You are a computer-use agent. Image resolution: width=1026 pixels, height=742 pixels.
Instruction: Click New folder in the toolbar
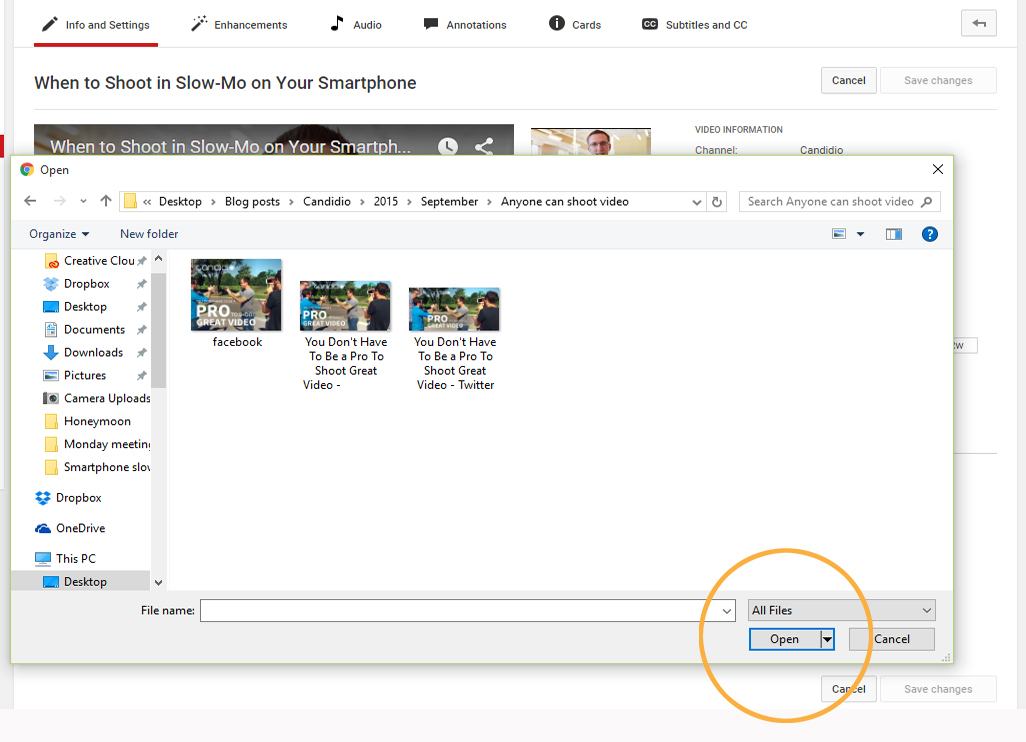point(149,234)
